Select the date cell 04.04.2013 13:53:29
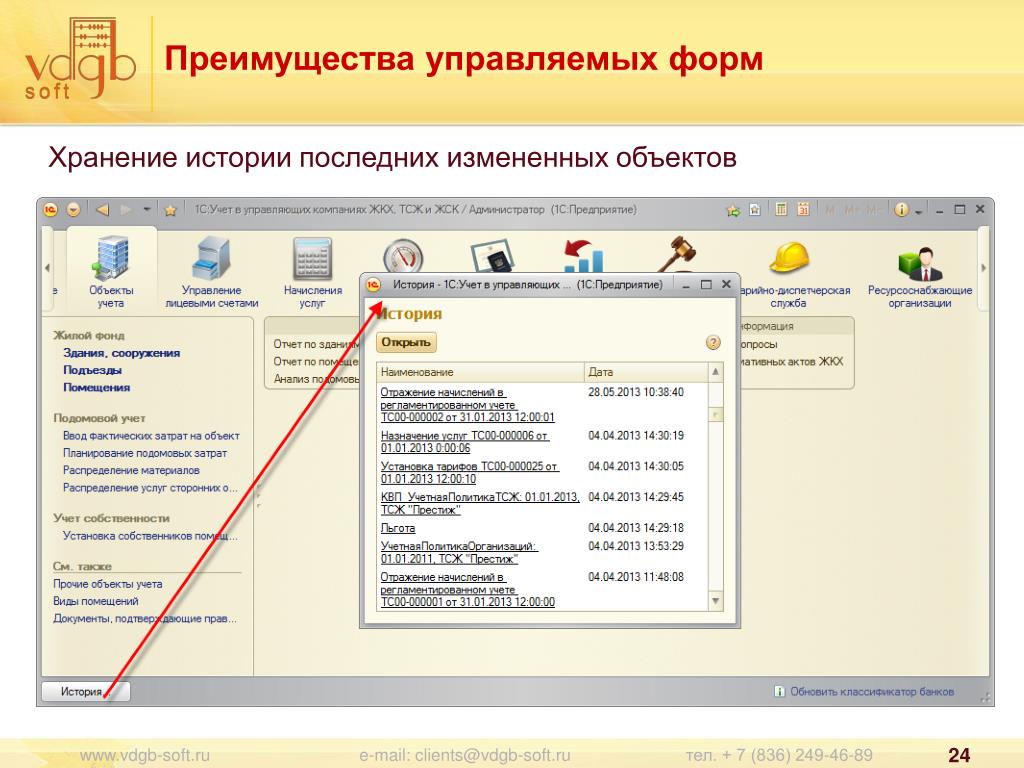 [x=635, y=546]
